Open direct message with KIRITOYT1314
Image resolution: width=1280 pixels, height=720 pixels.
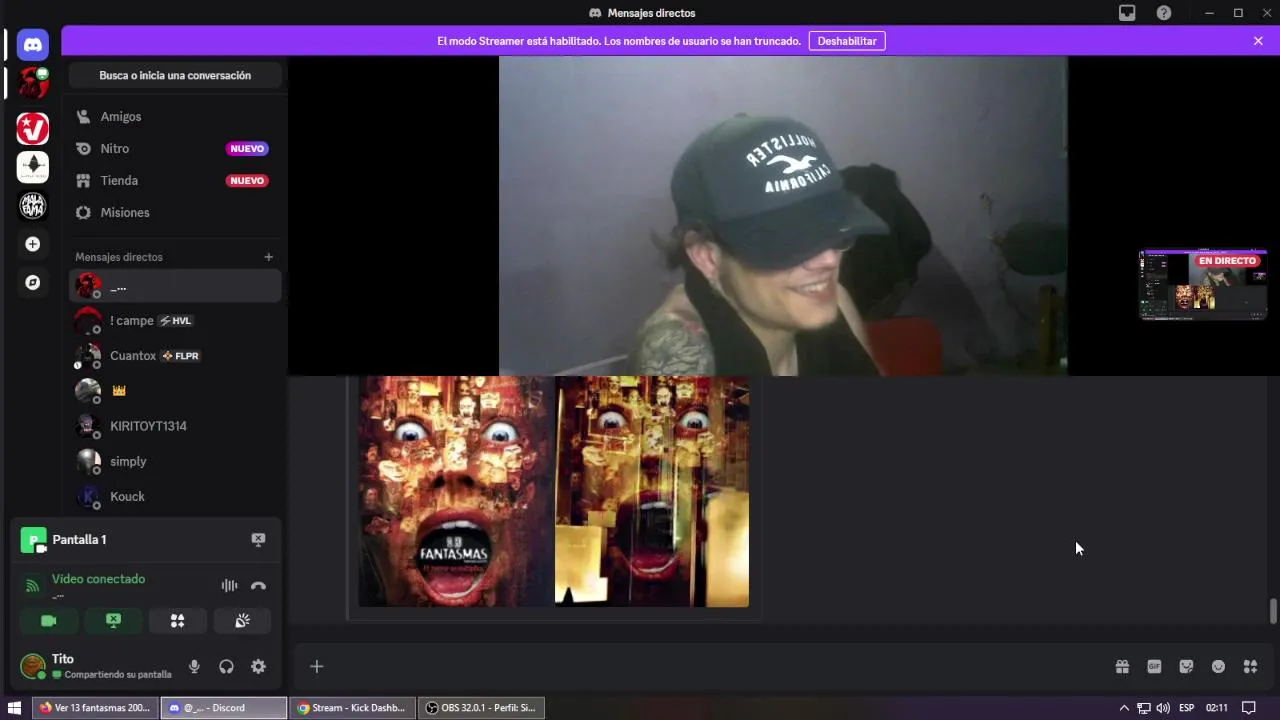coord(175,426)
